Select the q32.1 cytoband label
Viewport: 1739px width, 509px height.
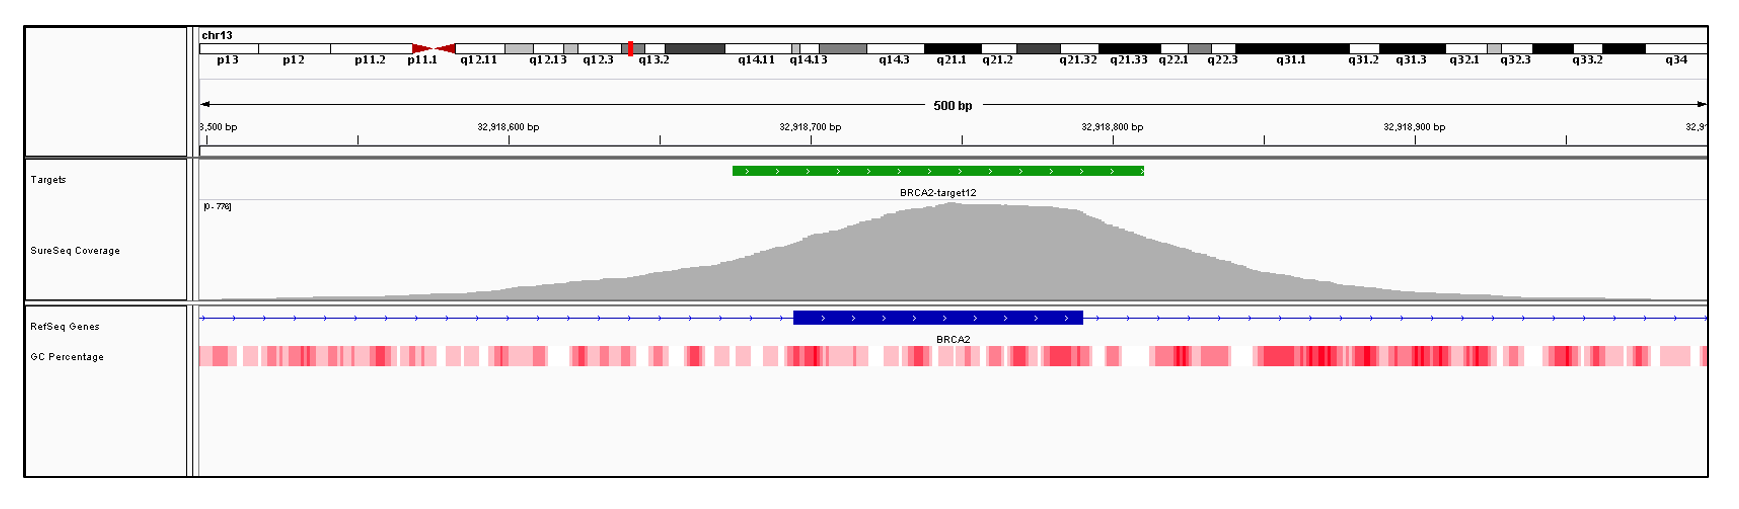click(1464, 60)
